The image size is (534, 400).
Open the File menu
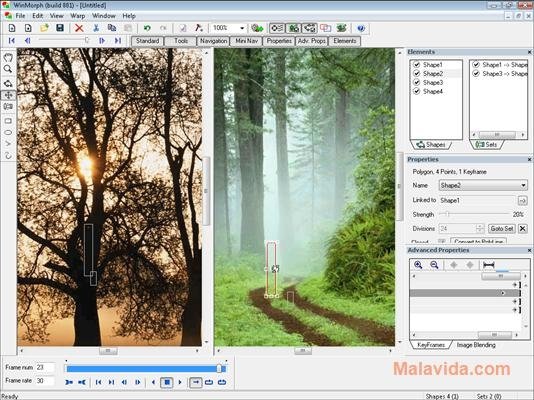pos(20,16)
